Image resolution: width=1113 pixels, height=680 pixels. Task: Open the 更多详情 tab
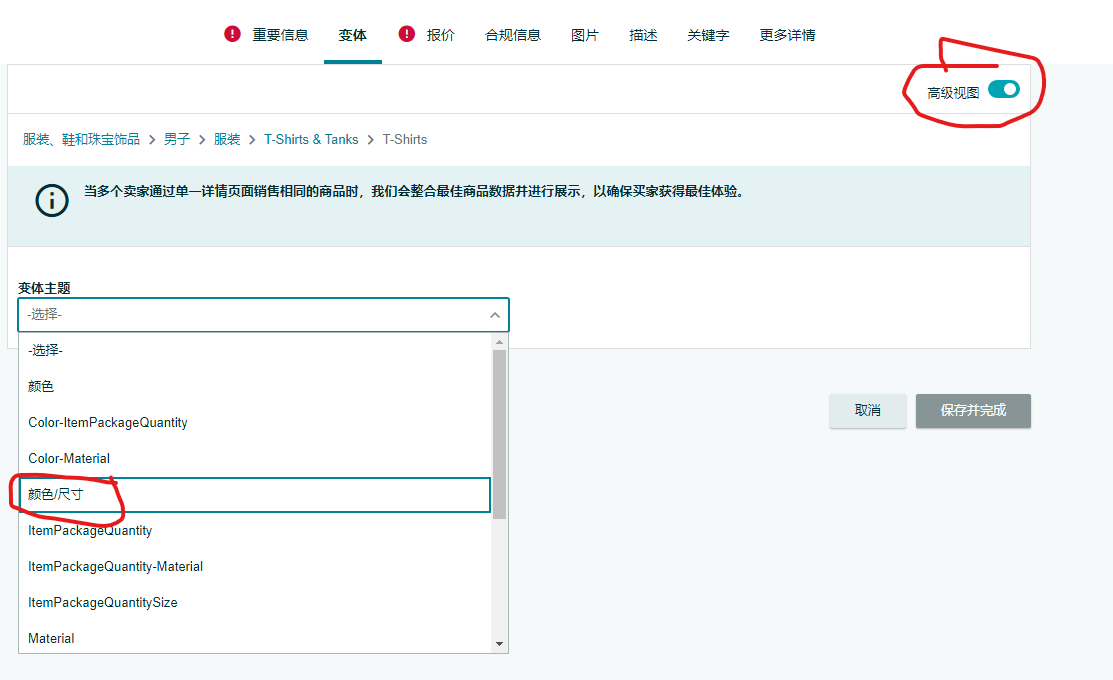787,35
